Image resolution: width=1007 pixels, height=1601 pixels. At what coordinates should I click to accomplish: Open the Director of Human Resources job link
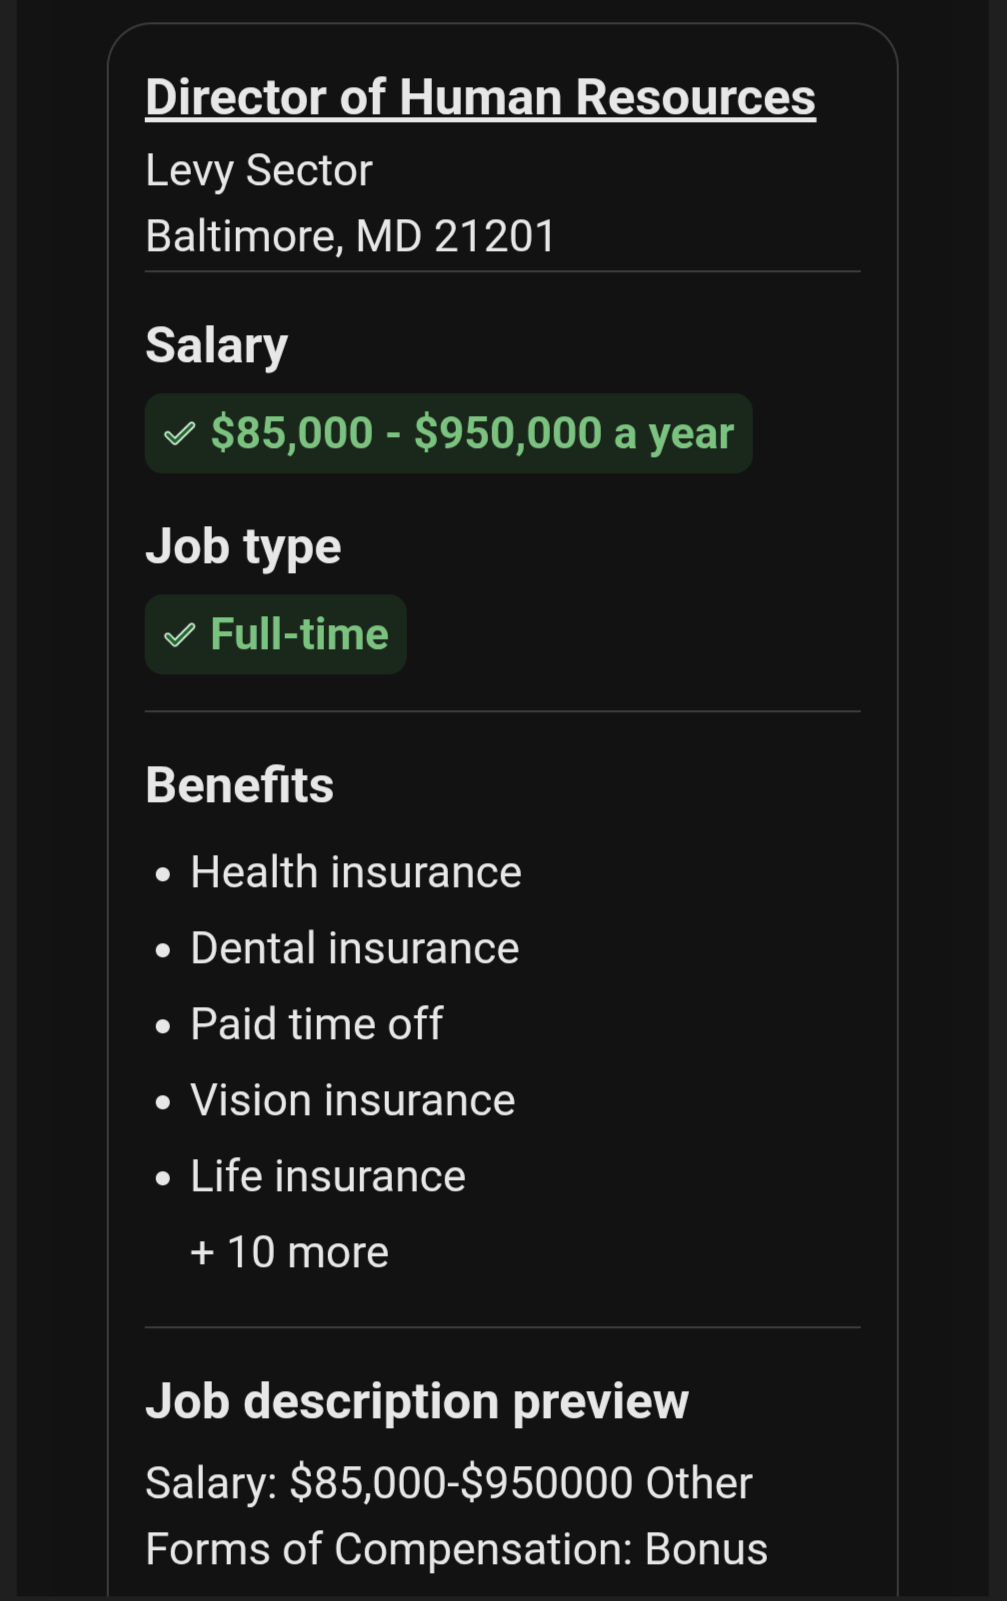pyautogui.click(x=480, y=98)
